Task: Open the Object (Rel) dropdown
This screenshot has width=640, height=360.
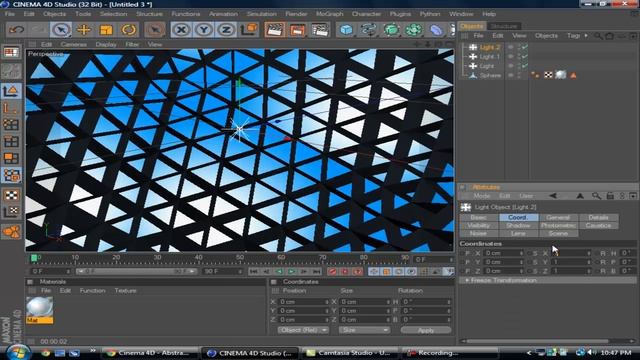Action: click(x=303, y=330)
